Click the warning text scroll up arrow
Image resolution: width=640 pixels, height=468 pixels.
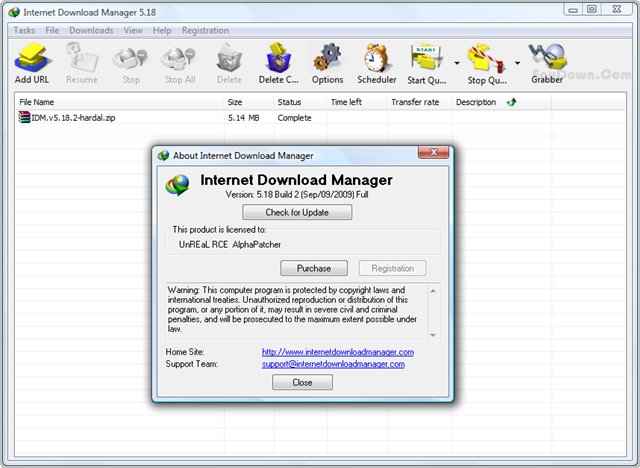click(433, 291)
